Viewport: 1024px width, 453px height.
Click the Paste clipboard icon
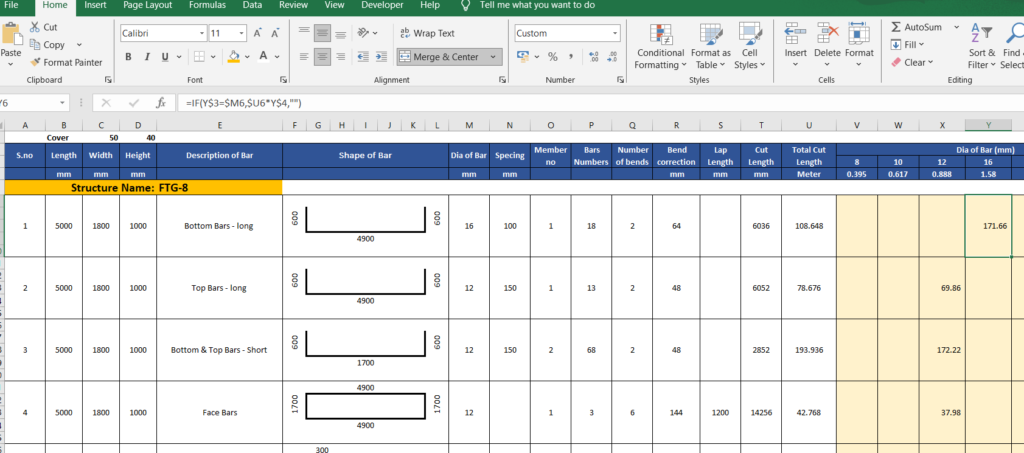pos(10,34)
